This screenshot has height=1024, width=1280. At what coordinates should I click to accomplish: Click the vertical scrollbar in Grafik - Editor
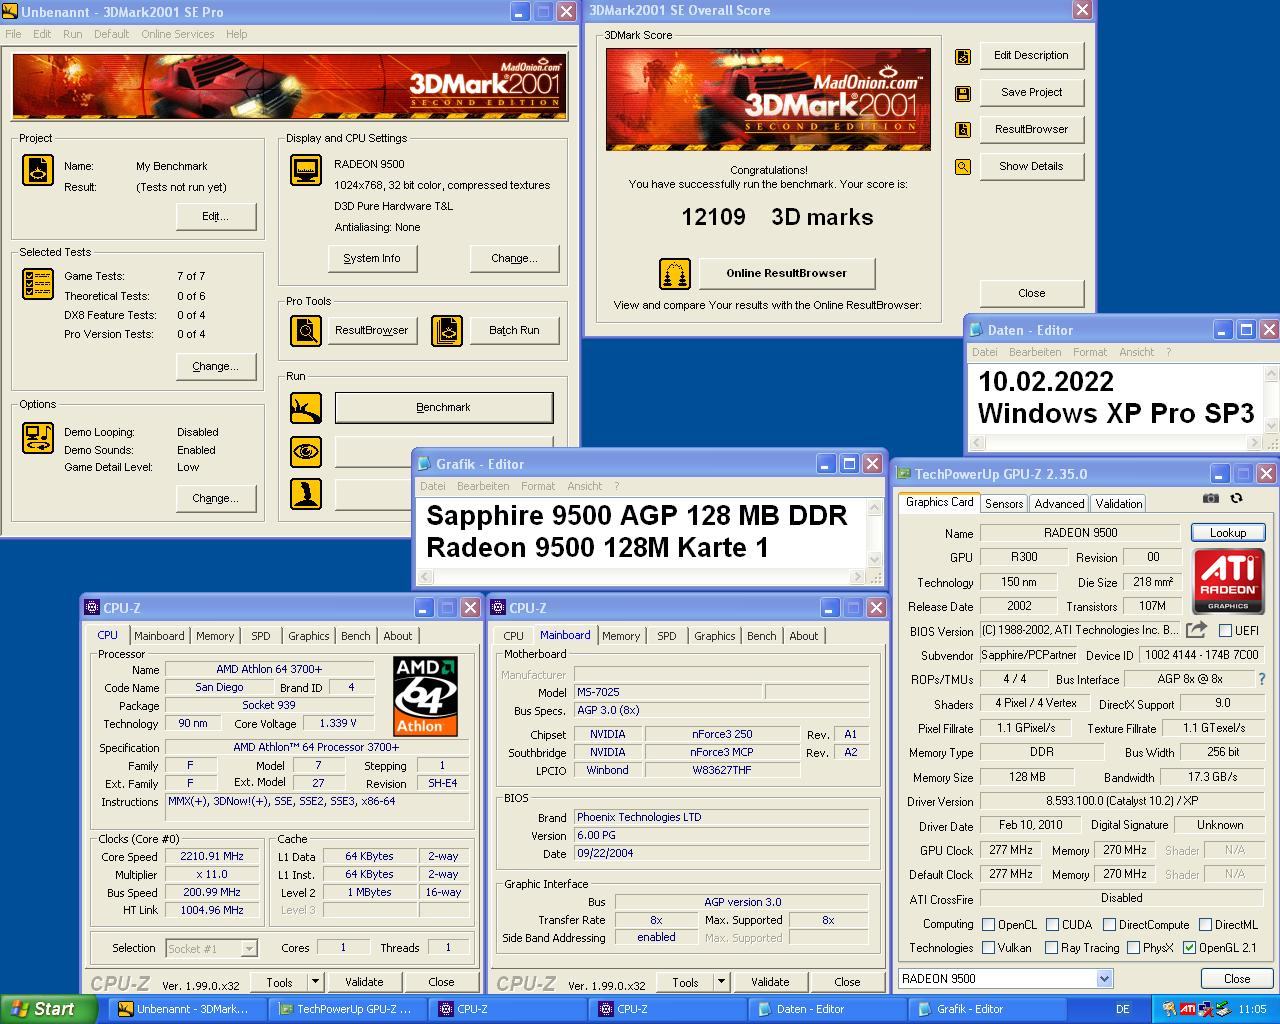tap(875, 533)
